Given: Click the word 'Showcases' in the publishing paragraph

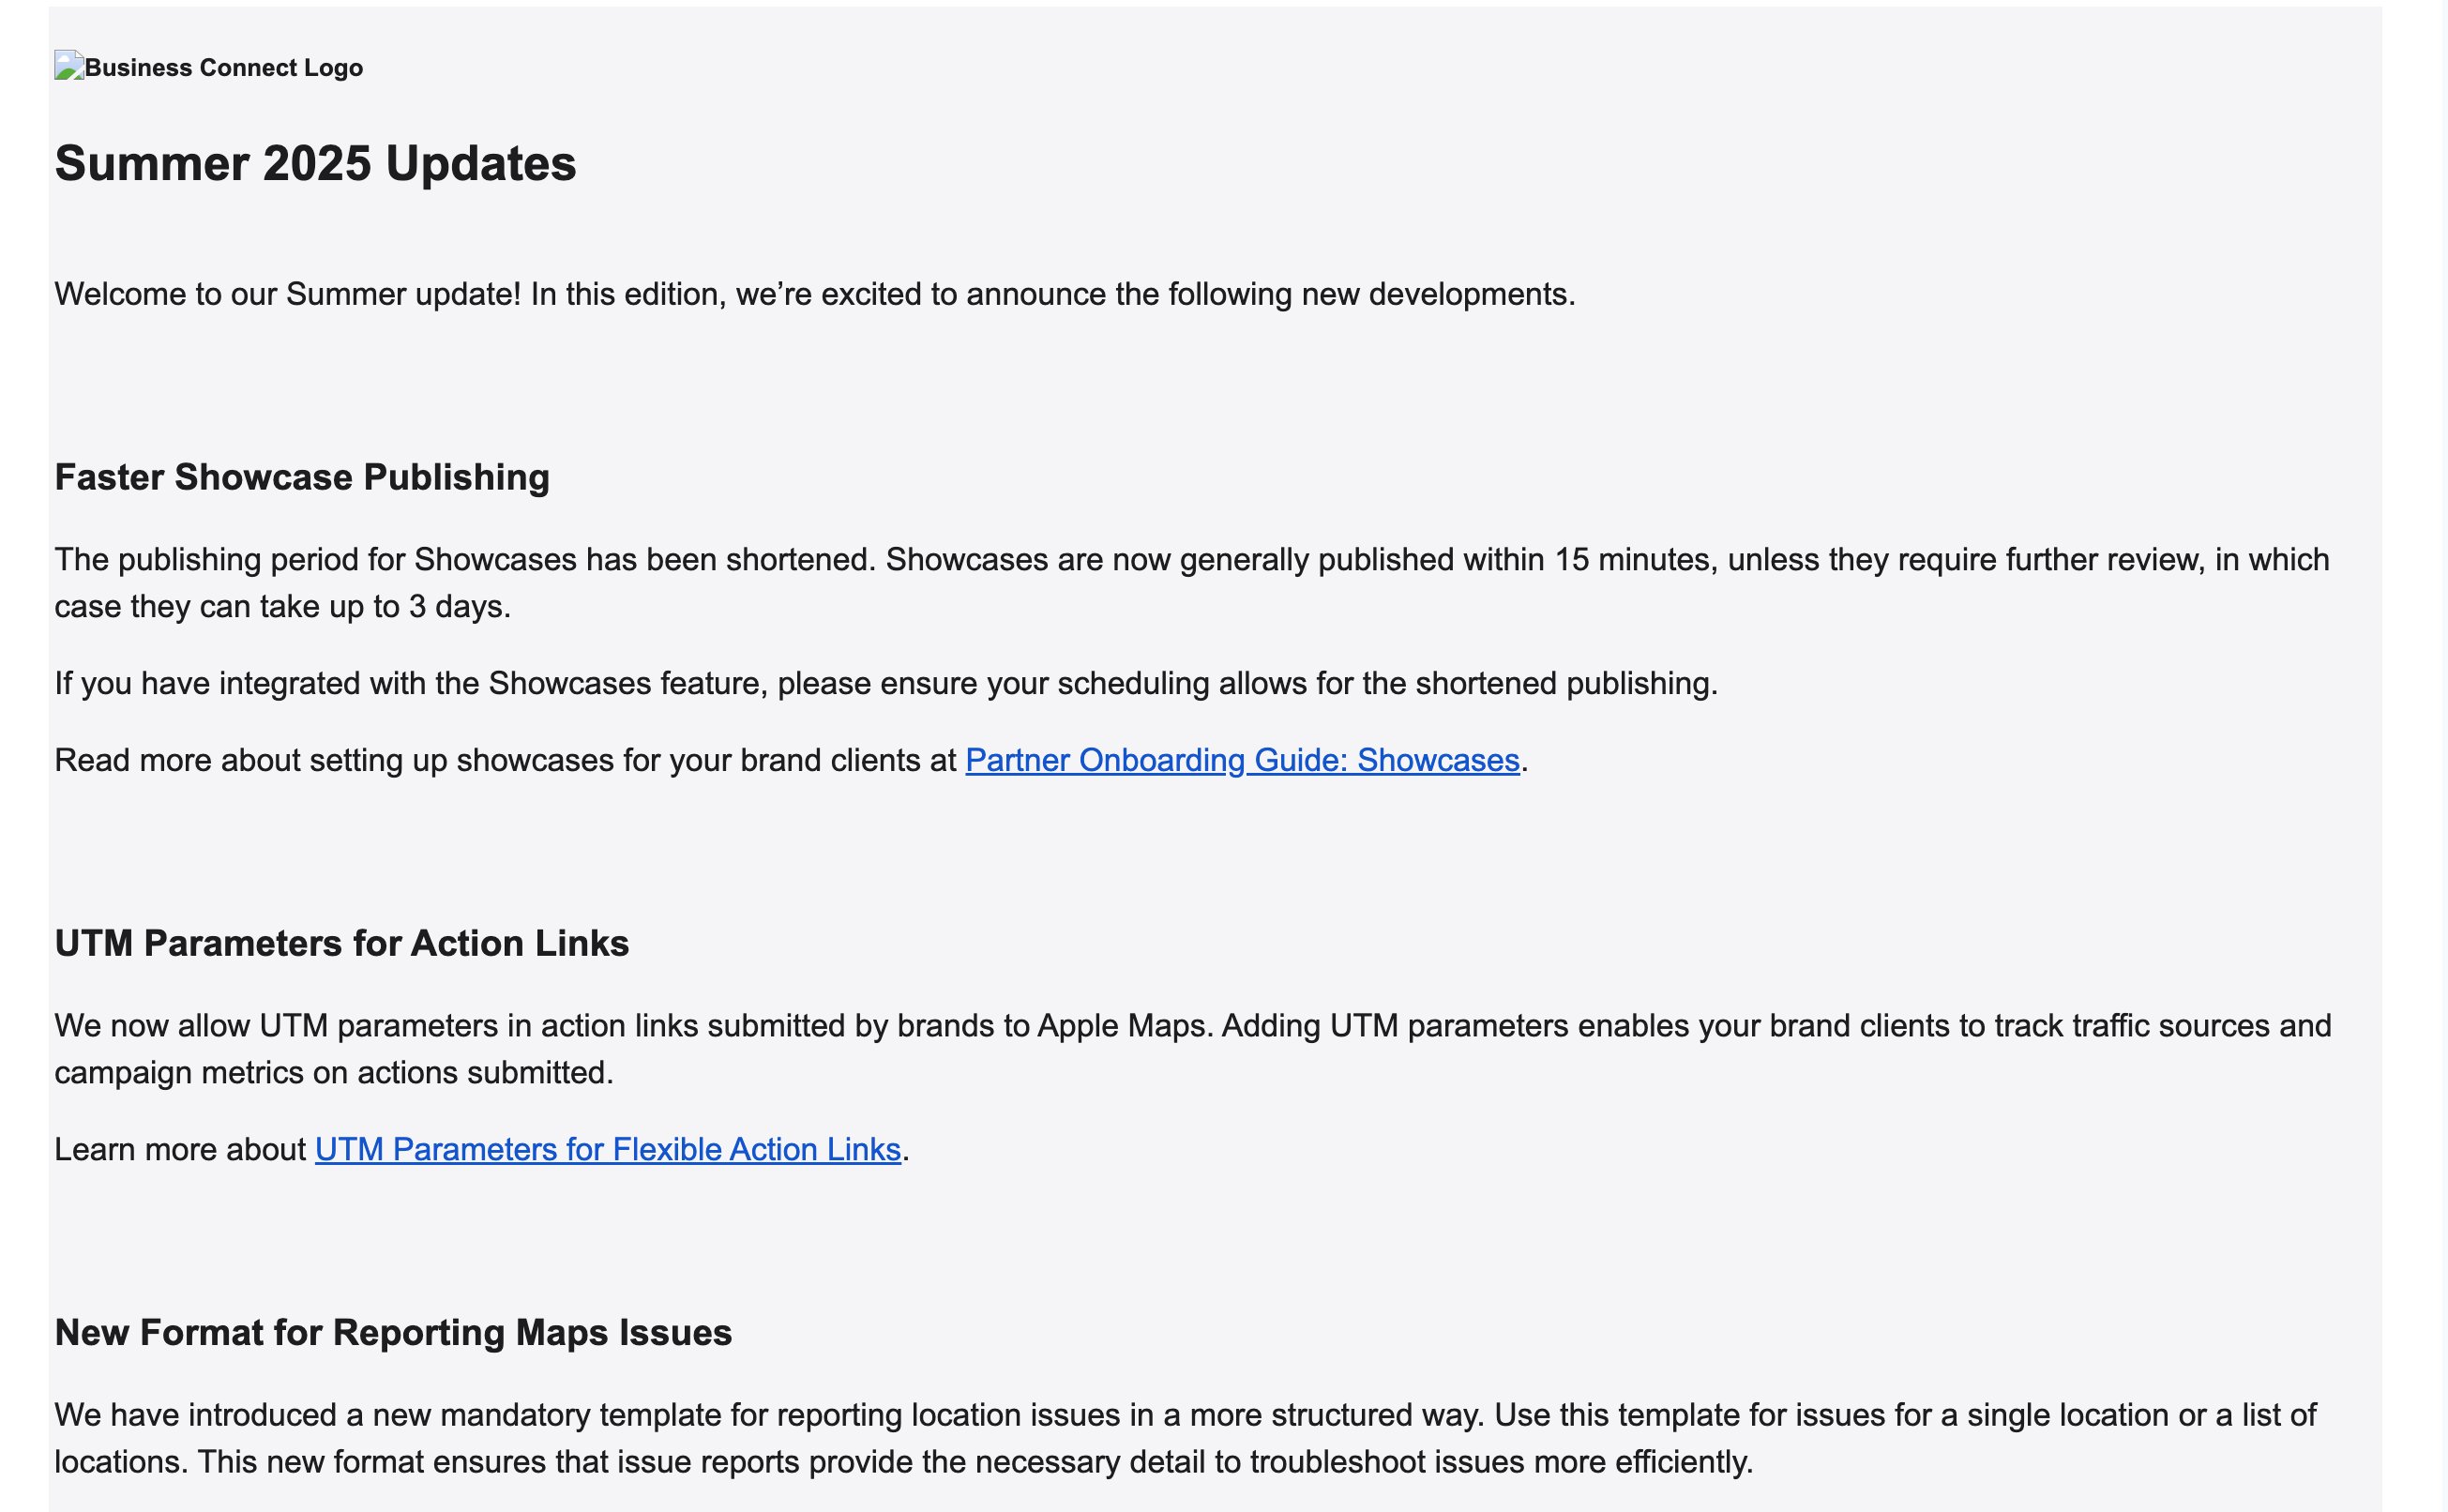Looking at the screenshot, I should [x=495, y=560].
